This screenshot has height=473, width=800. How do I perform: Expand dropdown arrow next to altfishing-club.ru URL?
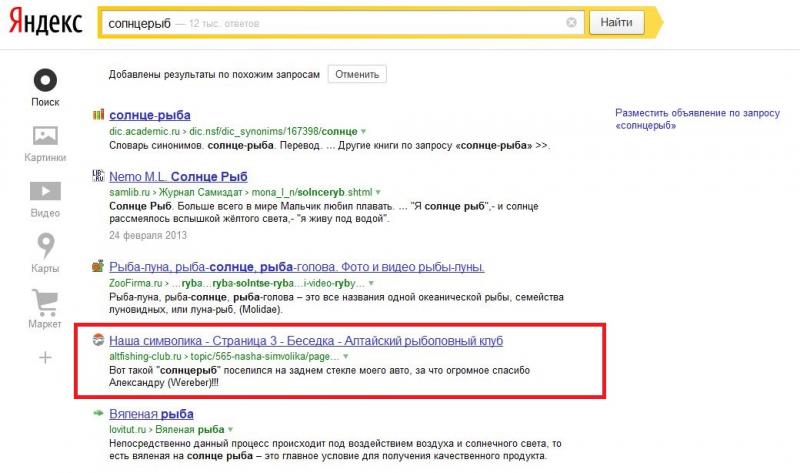(x=347, y=356)
